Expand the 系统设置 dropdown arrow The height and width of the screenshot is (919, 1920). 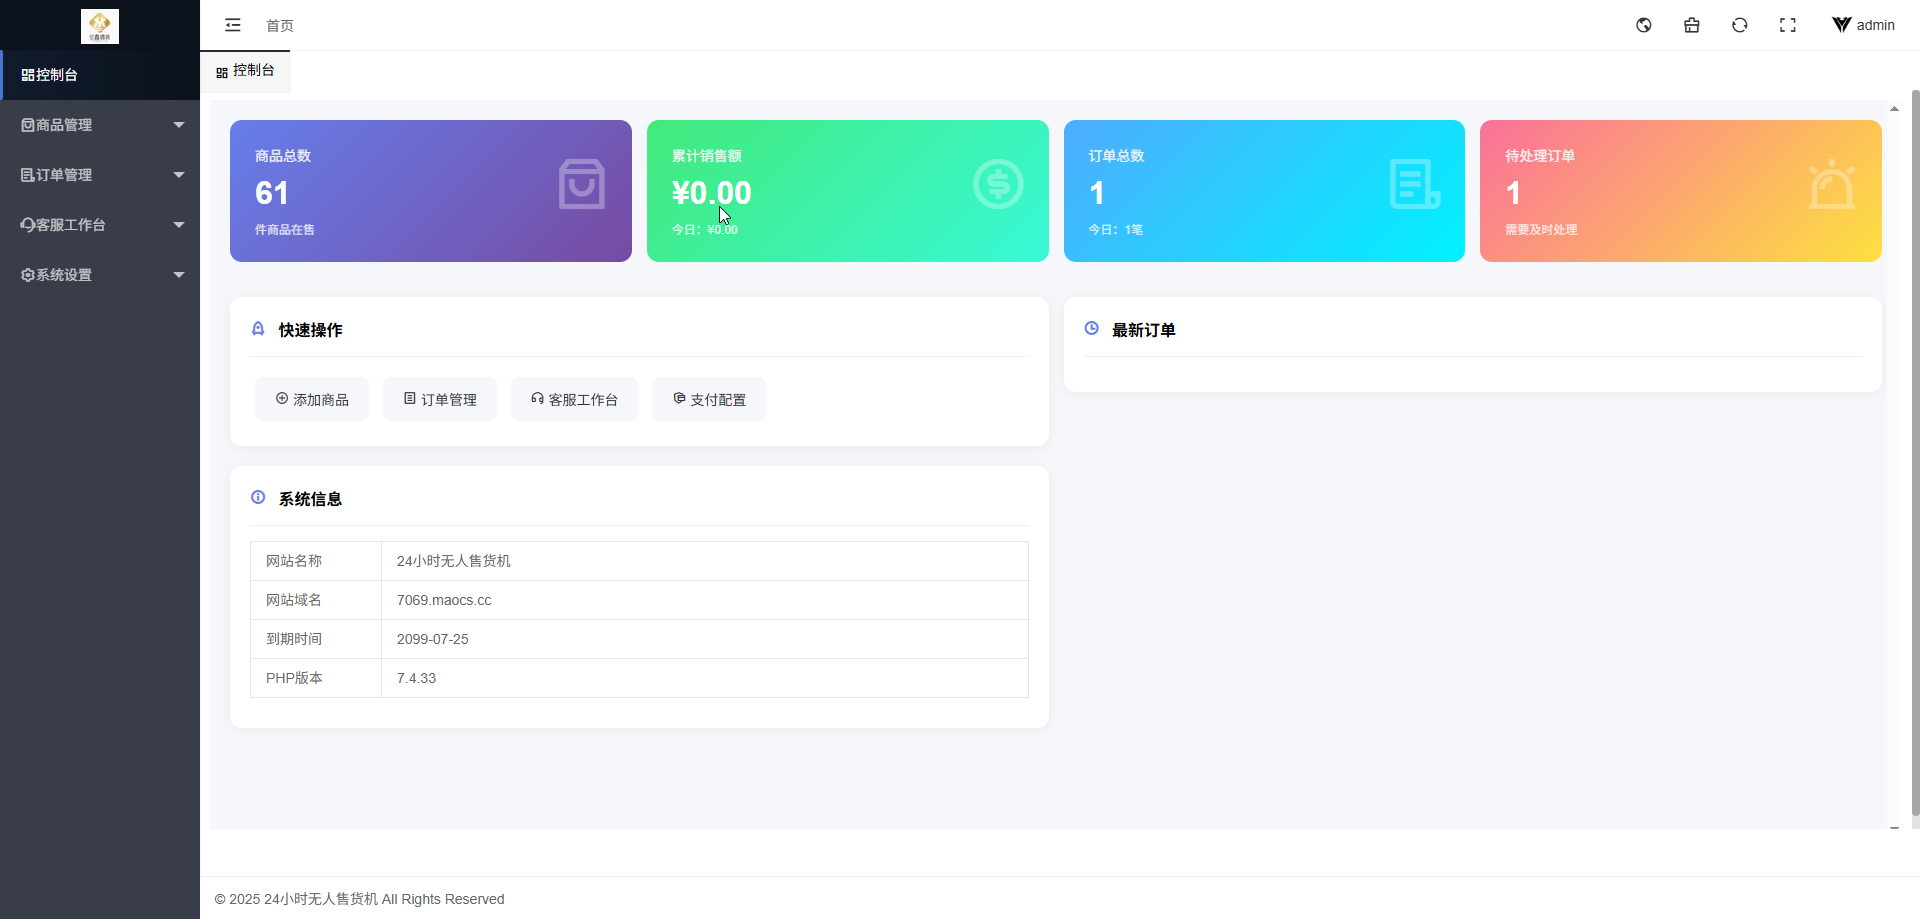click(x=179, y=275)
